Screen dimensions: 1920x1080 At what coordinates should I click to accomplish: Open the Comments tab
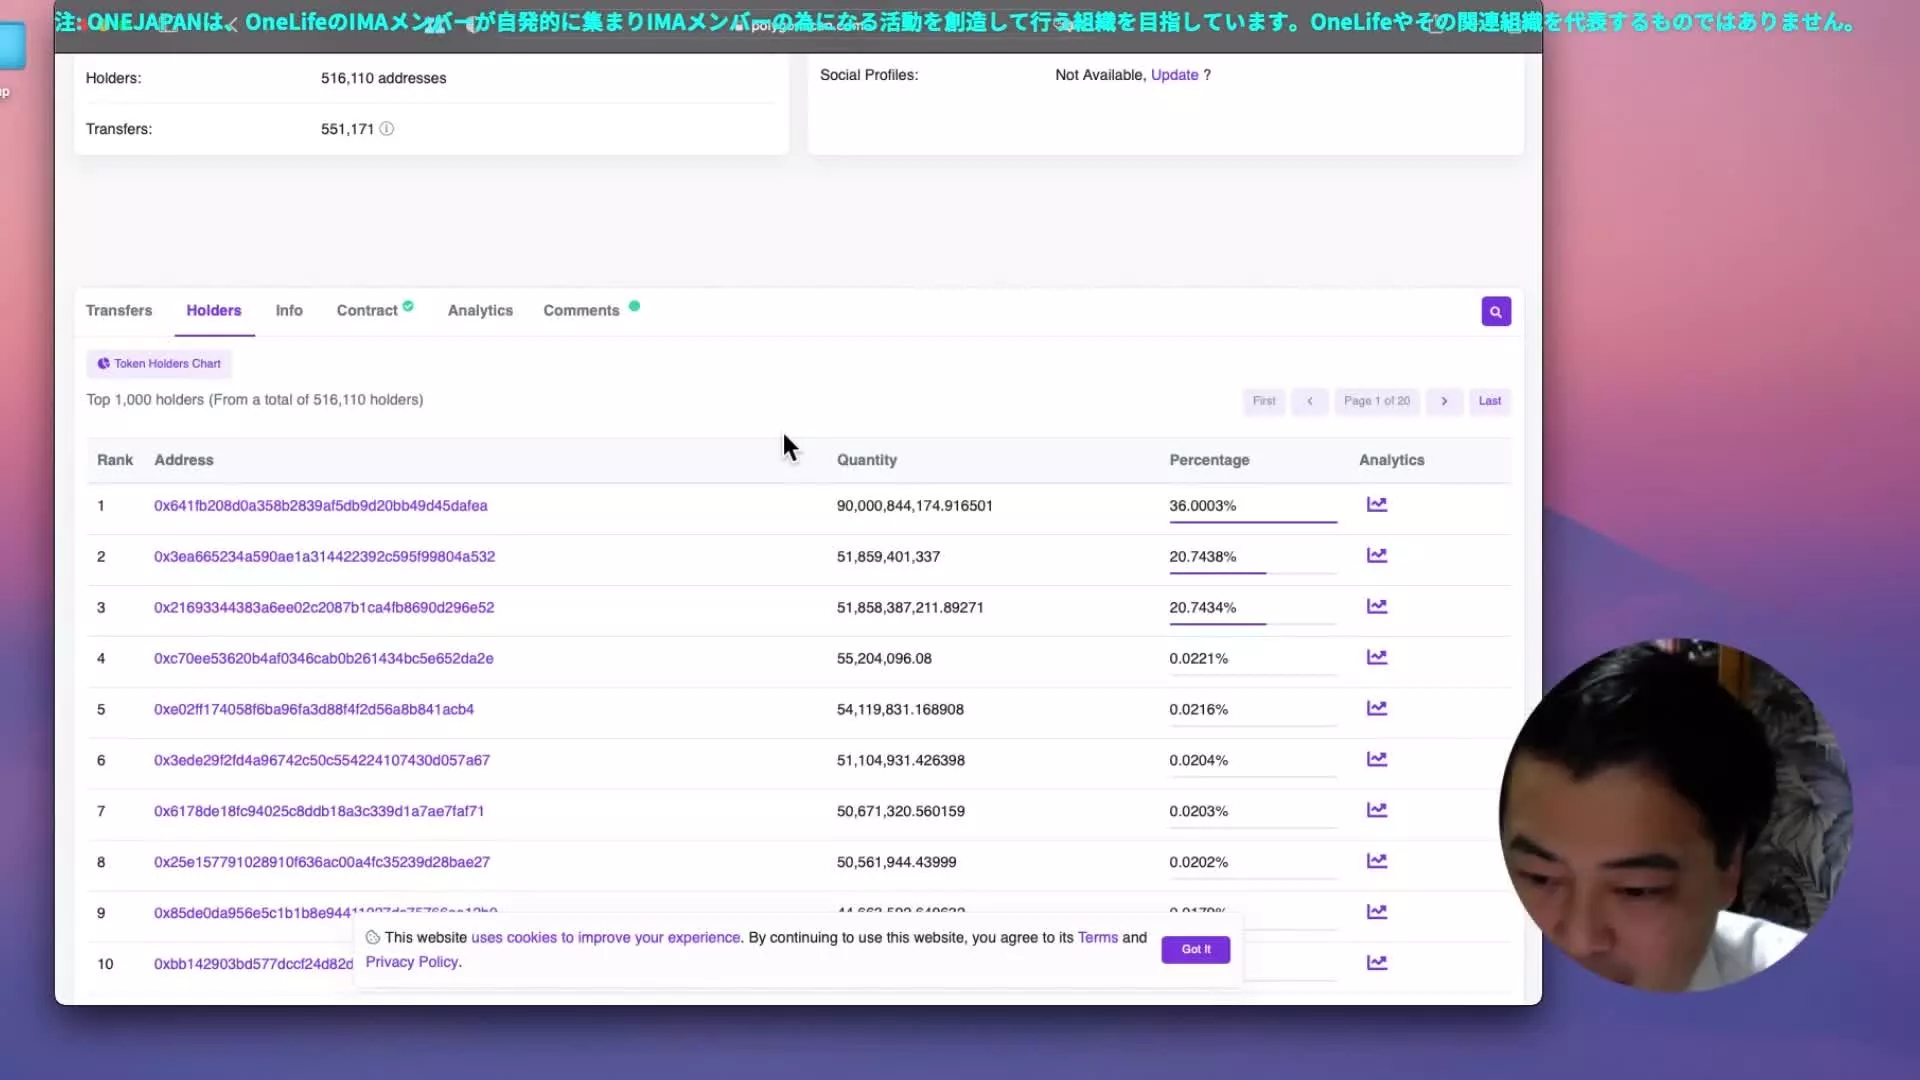click(x=581, y=311)
